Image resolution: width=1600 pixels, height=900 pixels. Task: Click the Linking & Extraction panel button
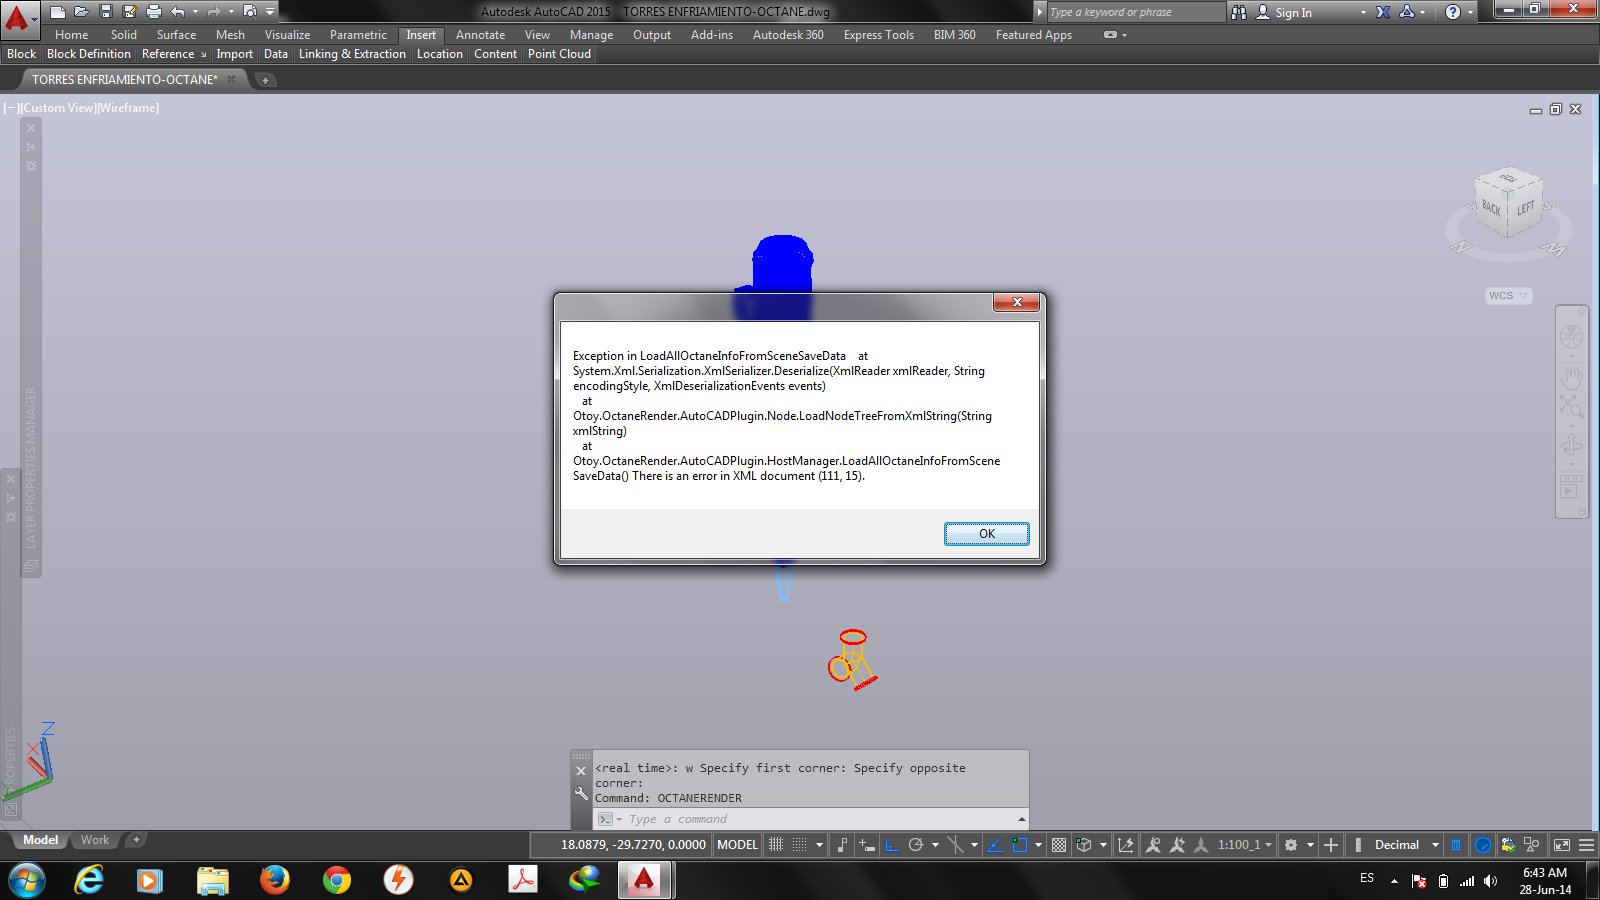click(352, 54)
